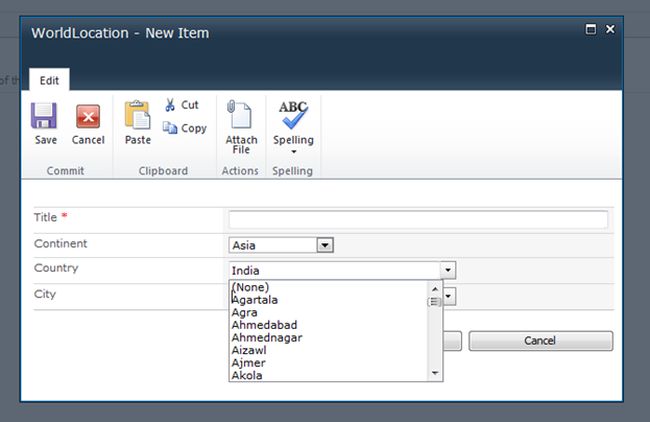Choose Ajmer from the city list
The width and height of the screenshot is (650, 422).
[248, 363]
